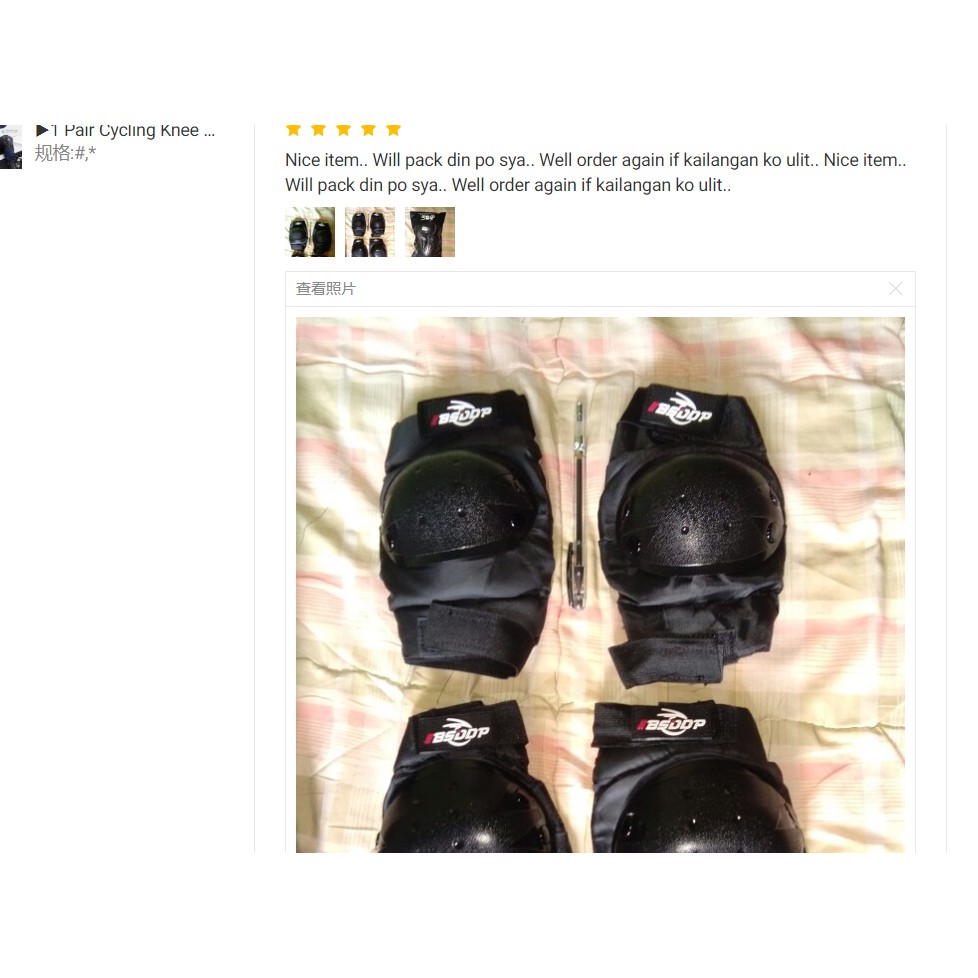Click the first rating star

[x=293, y=130]
